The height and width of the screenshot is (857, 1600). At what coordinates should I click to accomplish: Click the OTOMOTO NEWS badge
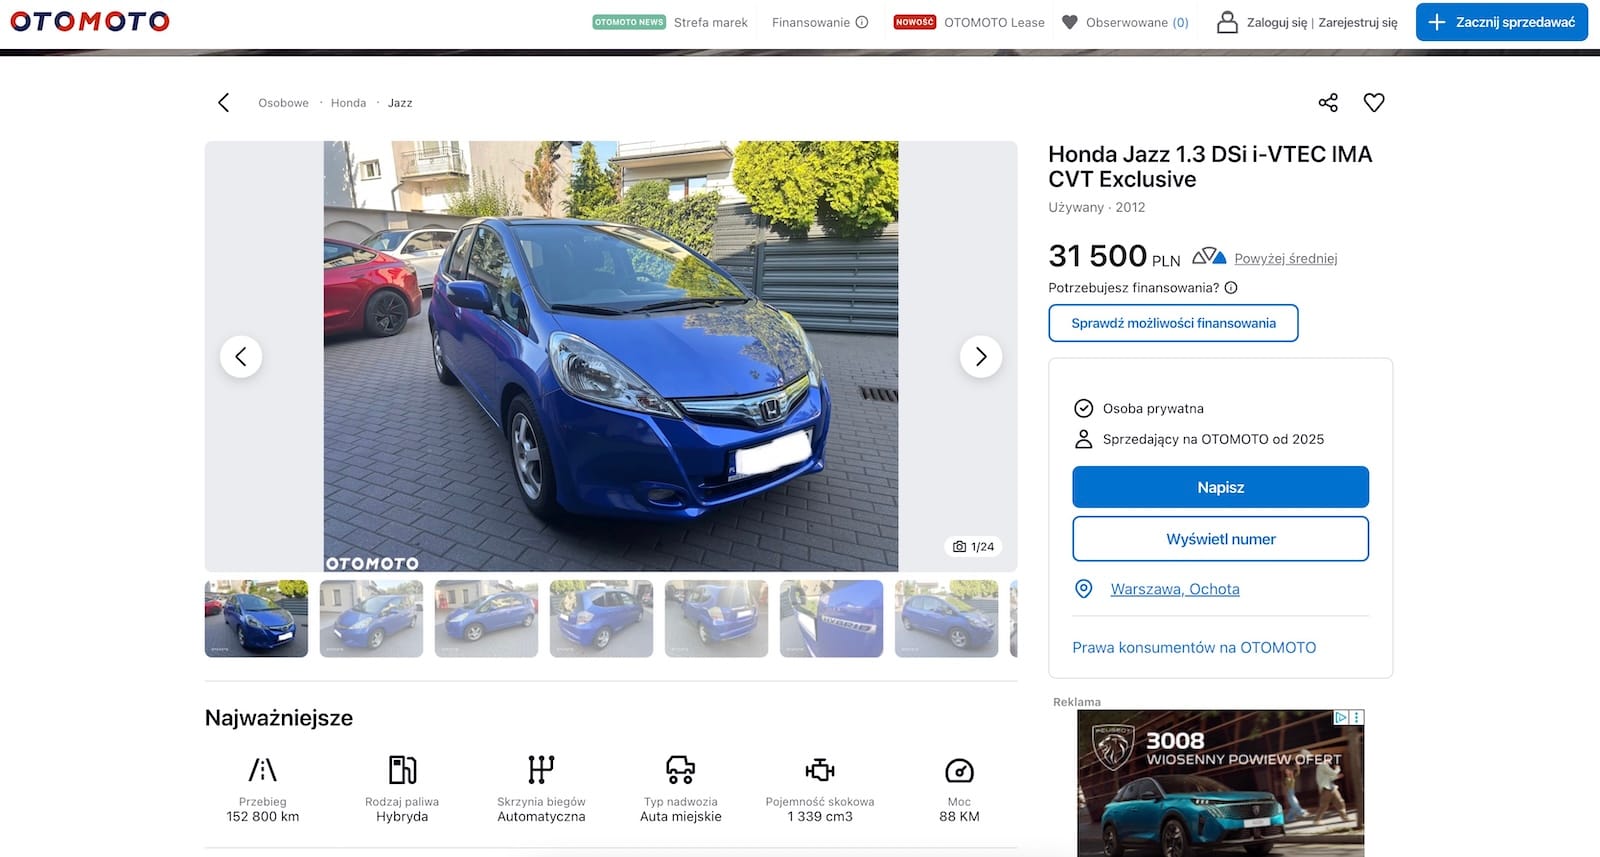tap(629, 22)
